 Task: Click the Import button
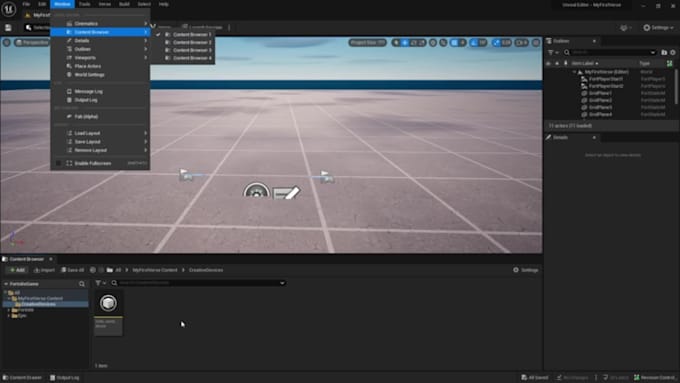[x=44, y=270]
